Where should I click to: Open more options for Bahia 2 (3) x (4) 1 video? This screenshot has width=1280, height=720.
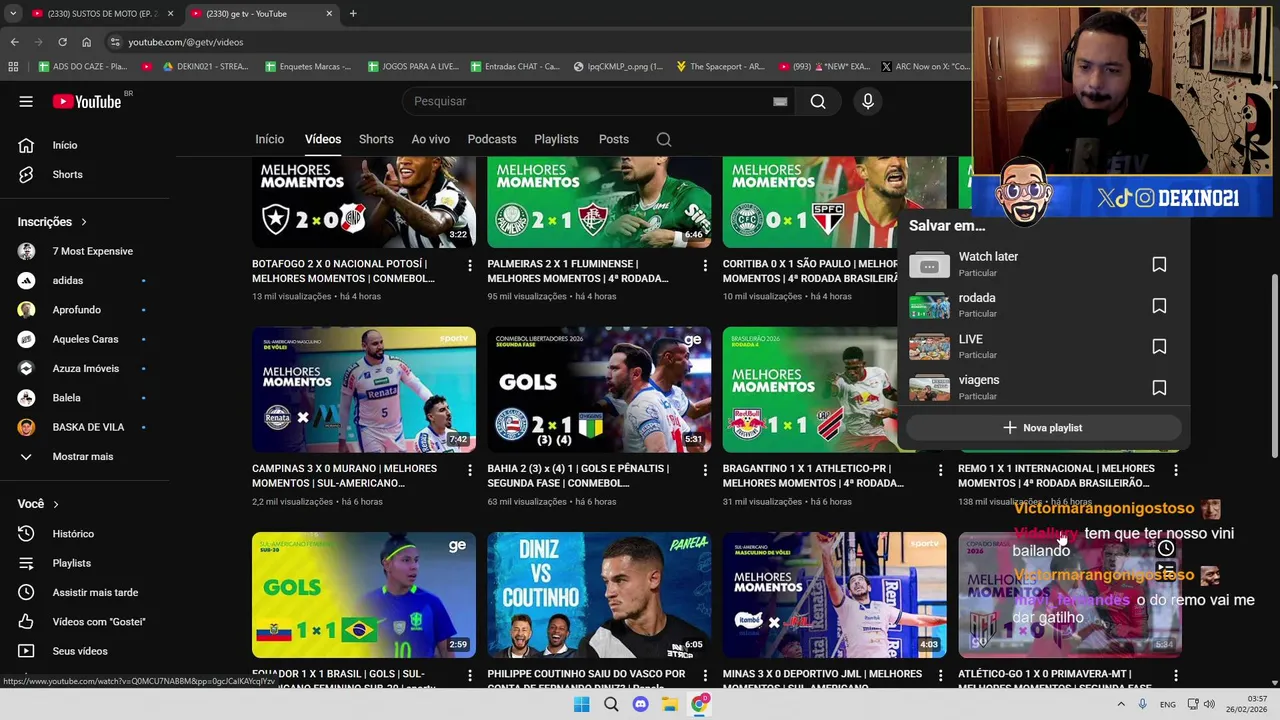[x=705, y=469]
